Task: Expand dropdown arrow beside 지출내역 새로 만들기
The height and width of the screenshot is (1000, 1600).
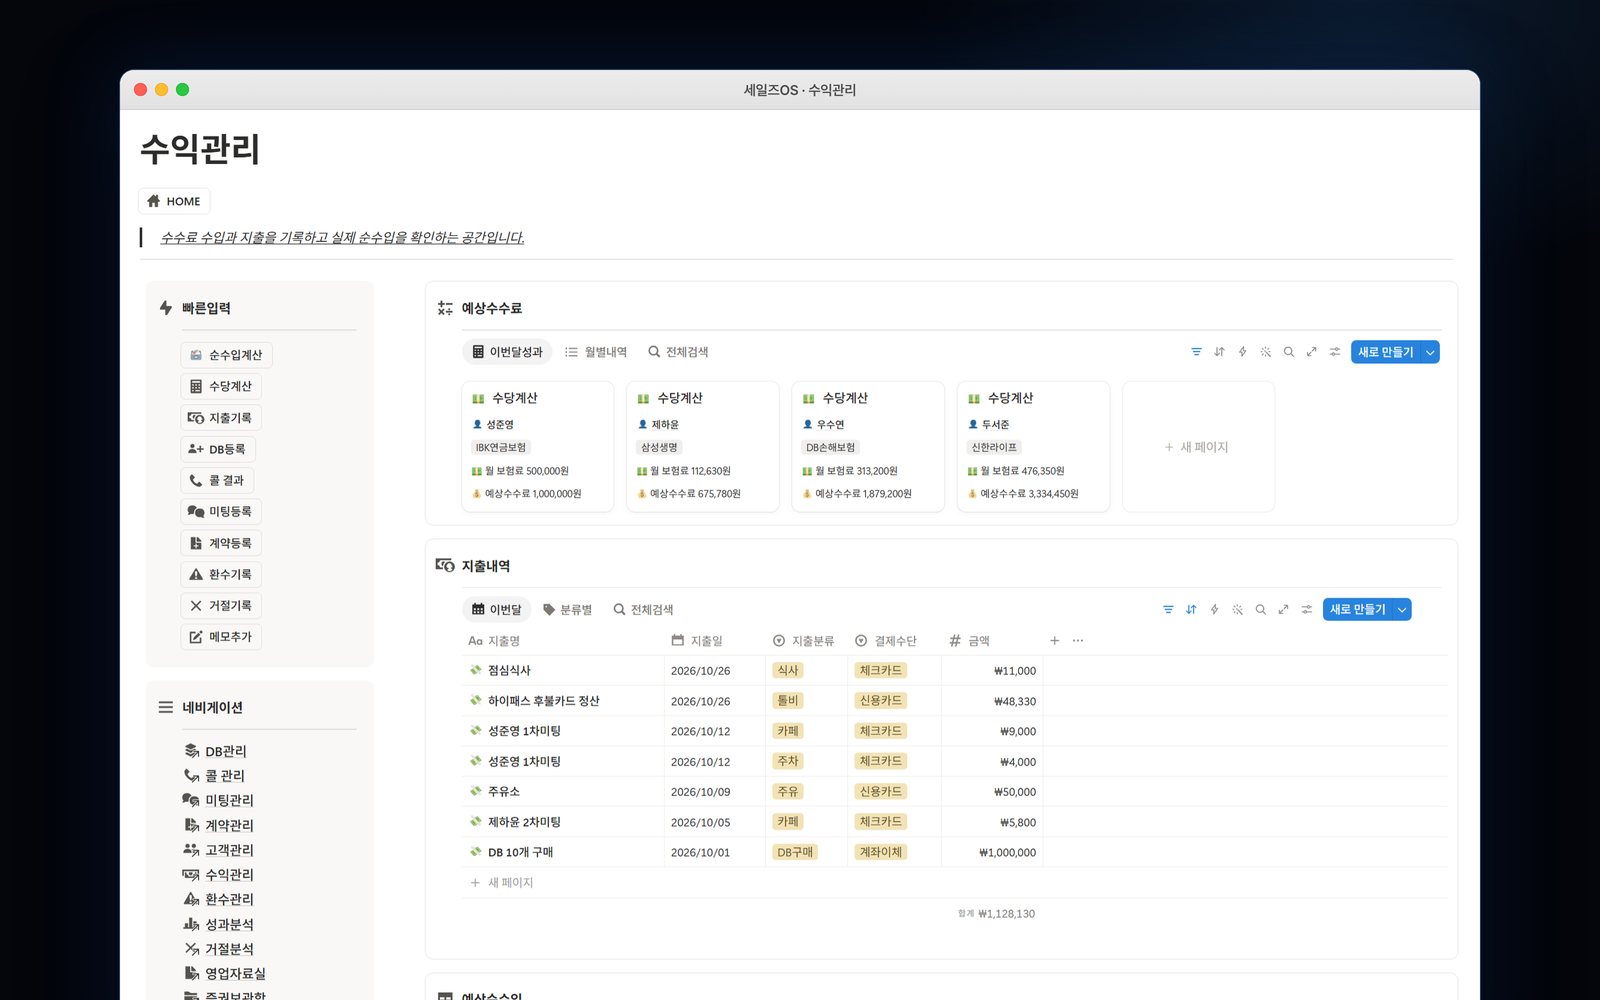Action: point(1402,609)
